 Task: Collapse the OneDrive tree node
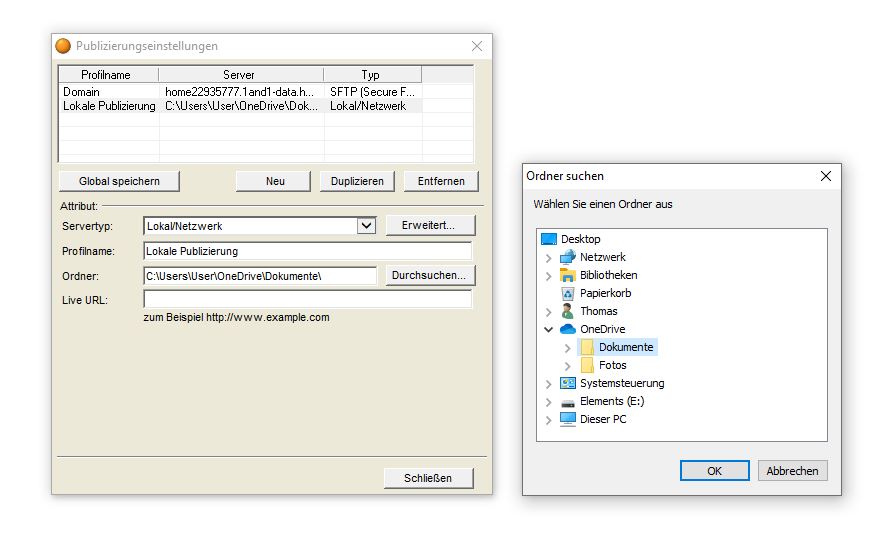pos(548,329)
